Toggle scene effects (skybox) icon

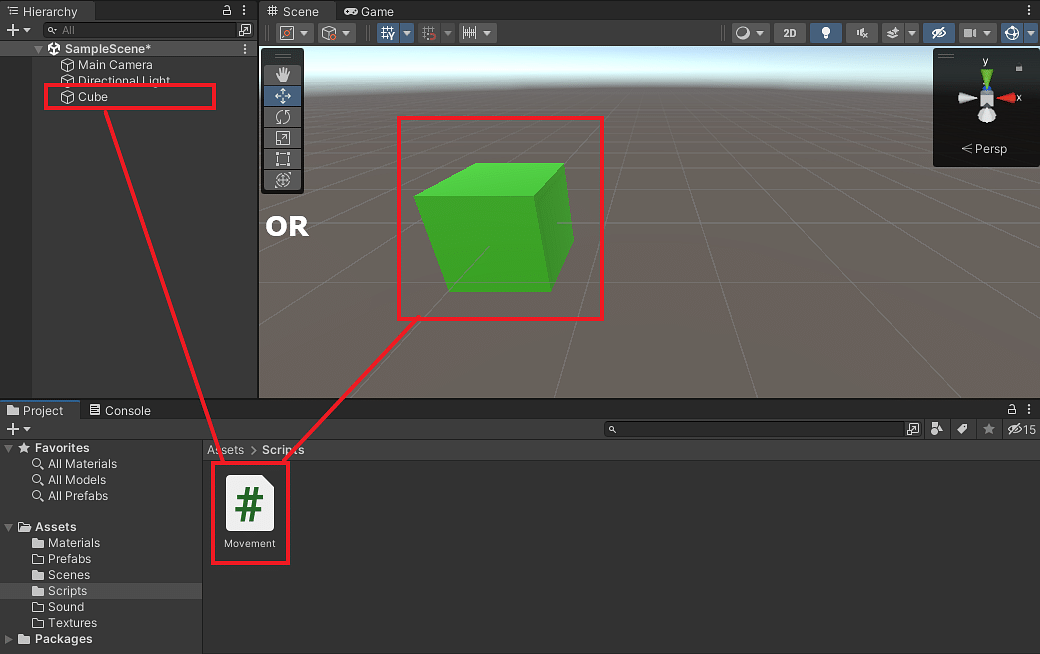(x=893, y=33)
